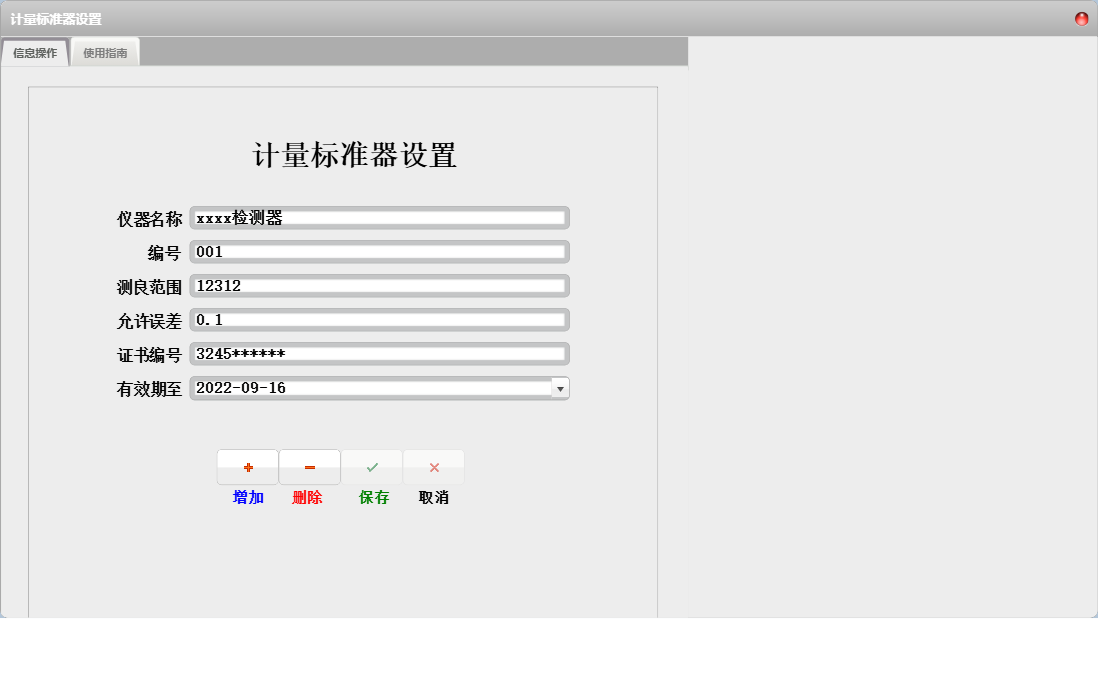Click the 测量范围 field containing 12312
The height and width of the screenshot is (687, 1098).
pyautogui.click(x=380, y=285)
